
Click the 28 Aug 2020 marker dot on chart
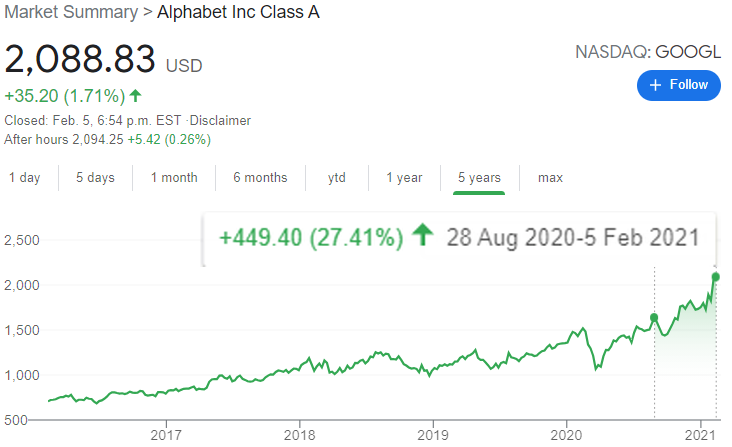(x=654, y=318)
